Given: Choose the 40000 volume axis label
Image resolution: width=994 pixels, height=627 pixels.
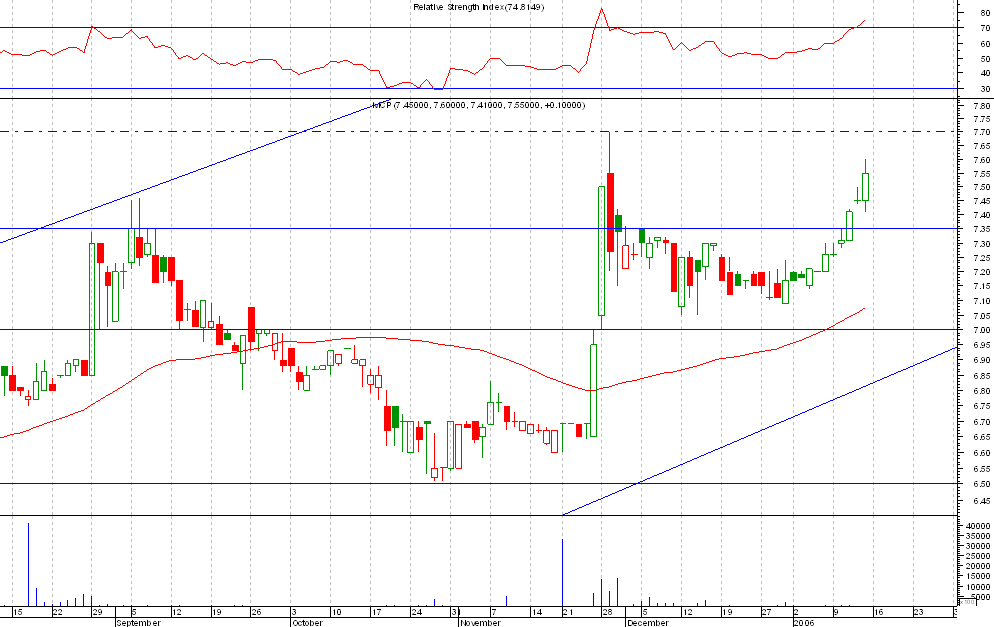Looking at the screenshot, I should point(978,526).
